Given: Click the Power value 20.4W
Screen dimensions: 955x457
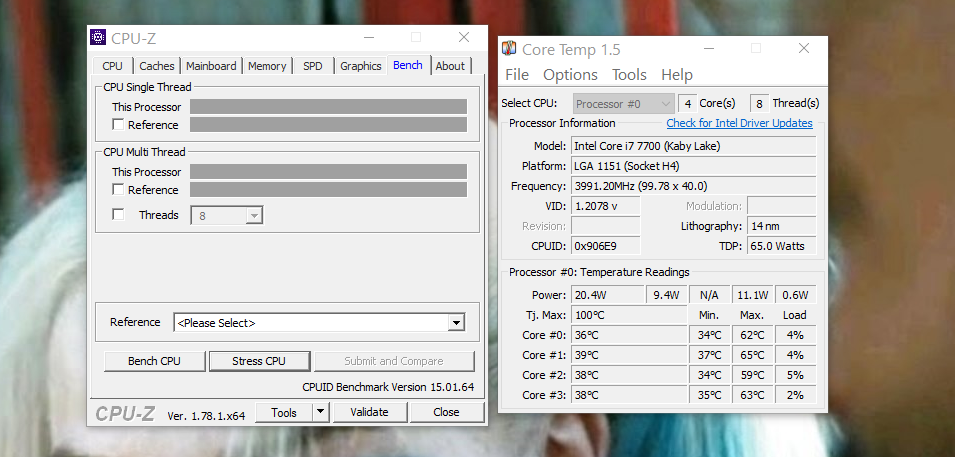Looking at the screenshot, I should 607,295.
